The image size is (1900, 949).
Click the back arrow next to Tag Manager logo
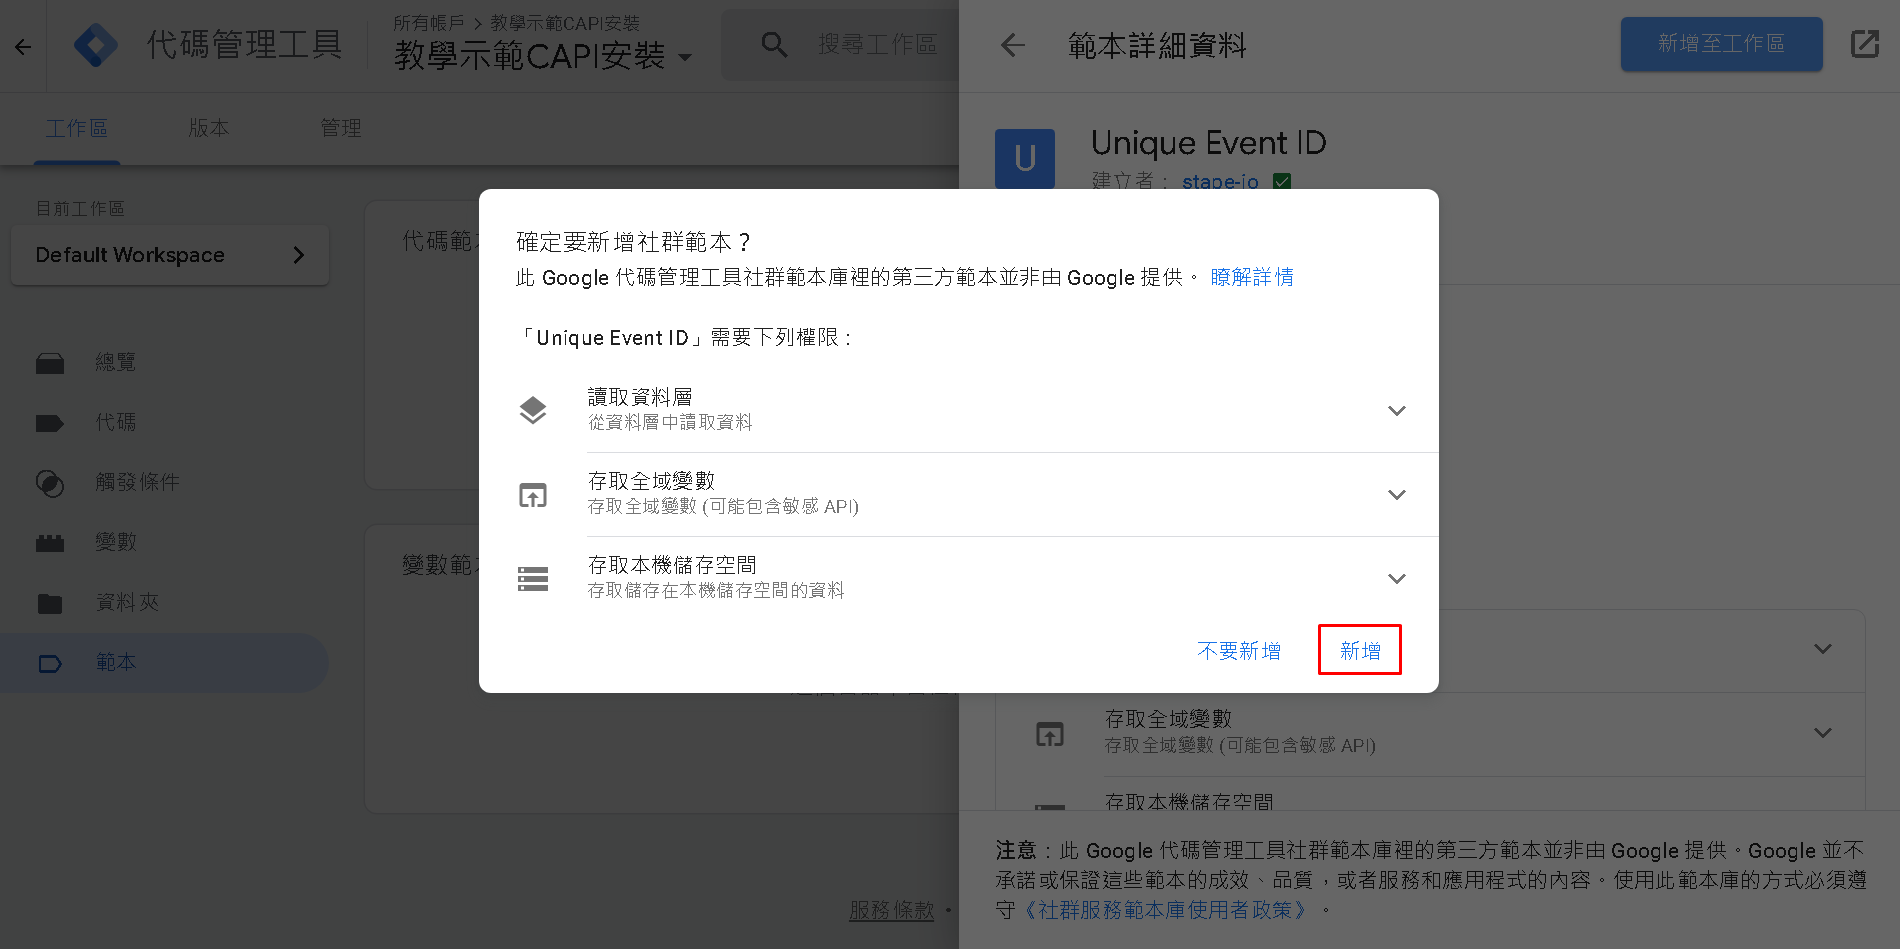pyautogui.click(x=23, y=46)
